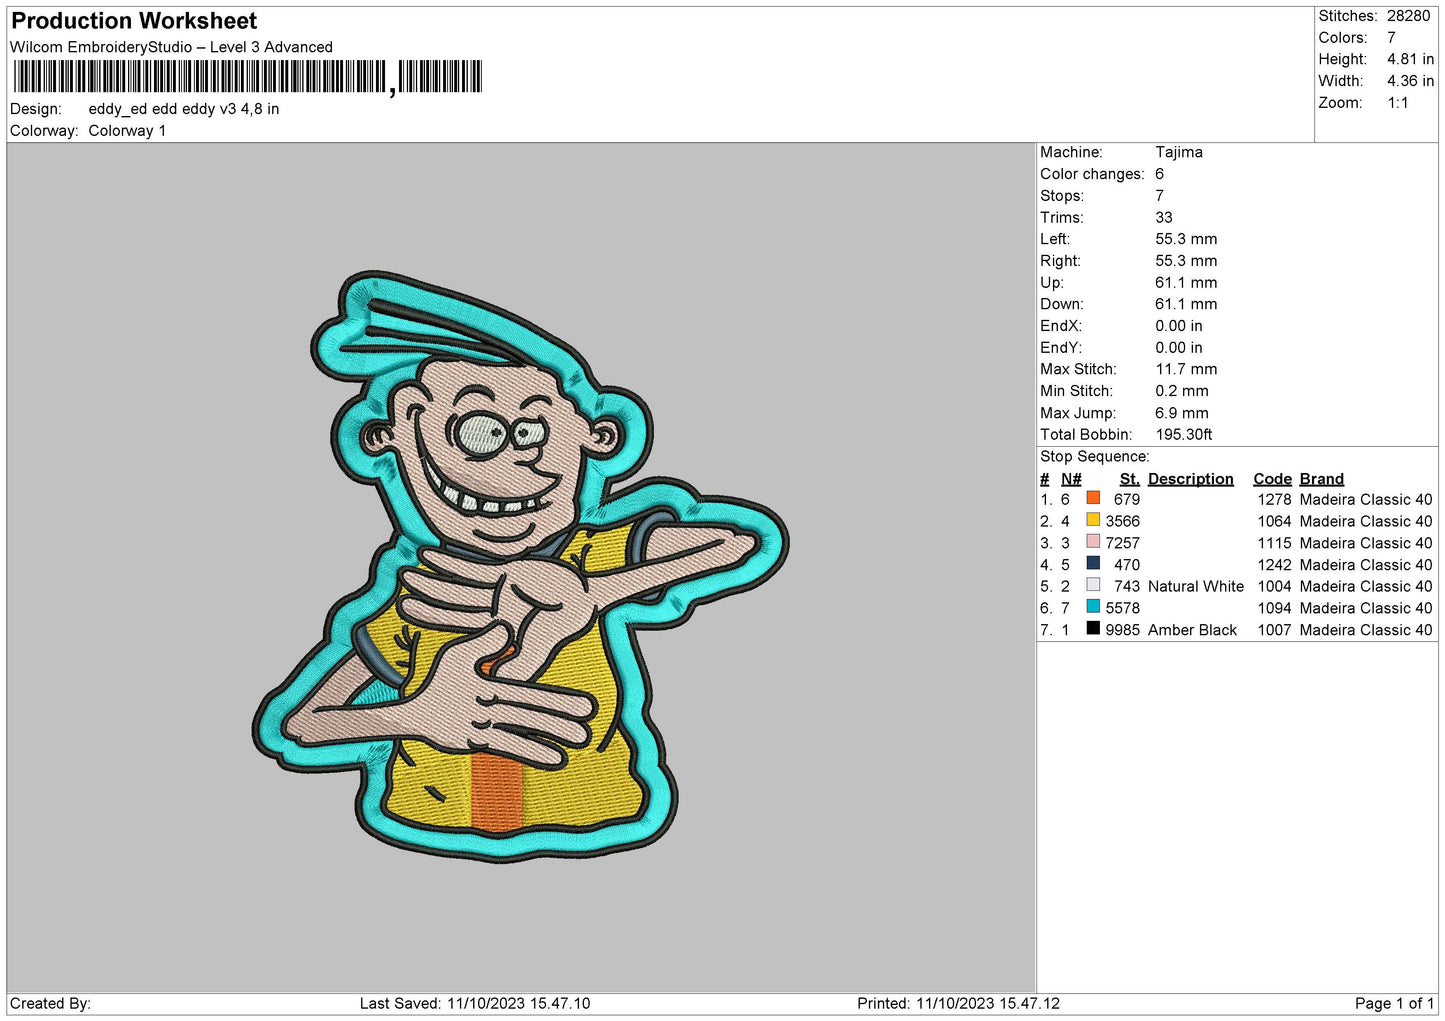Click the Code column header
1445x1021 pixels.
(x=1273, y=479)
